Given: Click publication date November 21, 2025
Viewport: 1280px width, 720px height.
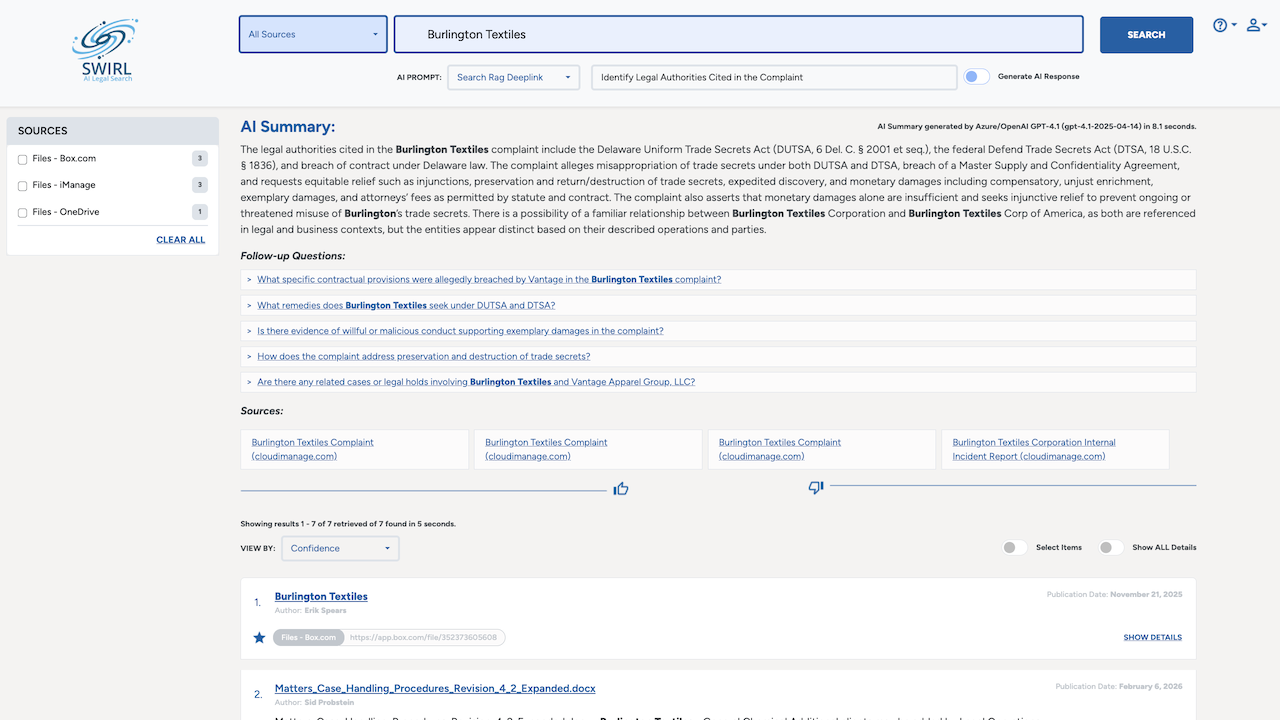Looking at the screenshot, I should pos(1146,594).
